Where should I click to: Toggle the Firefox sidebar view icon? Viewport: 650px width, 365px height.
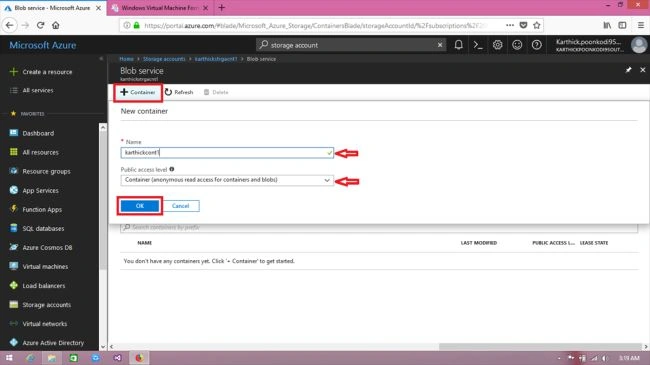[622, 25]
